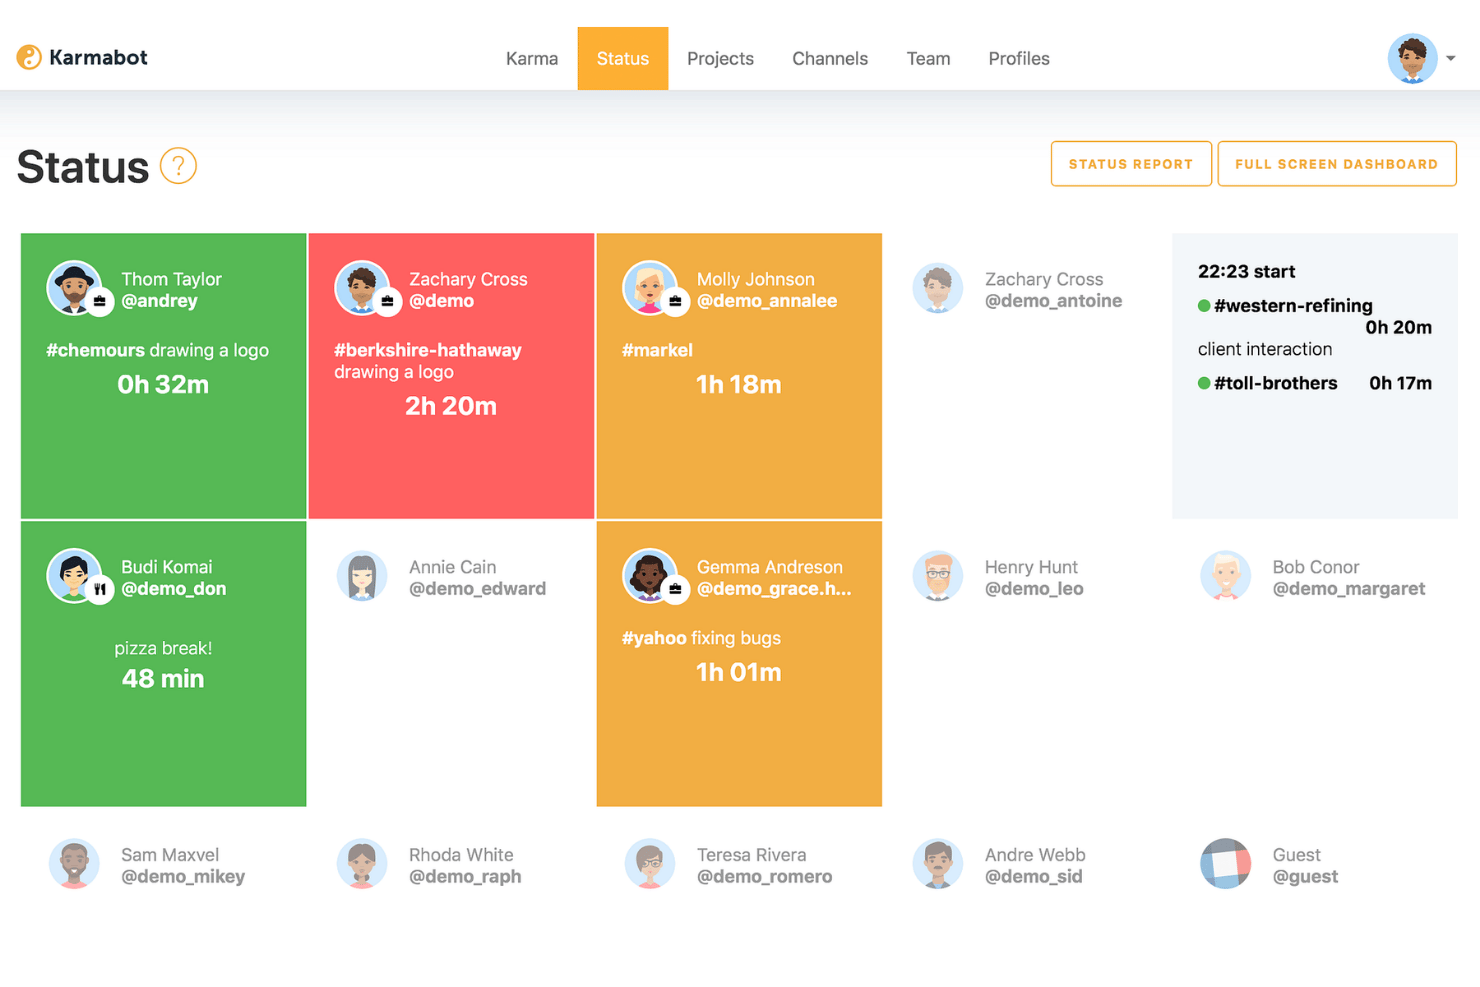This screenshot has width=1480, height=987.
Task: Open the #berkshire-hathaway channel tag
Action: point(428,350)
